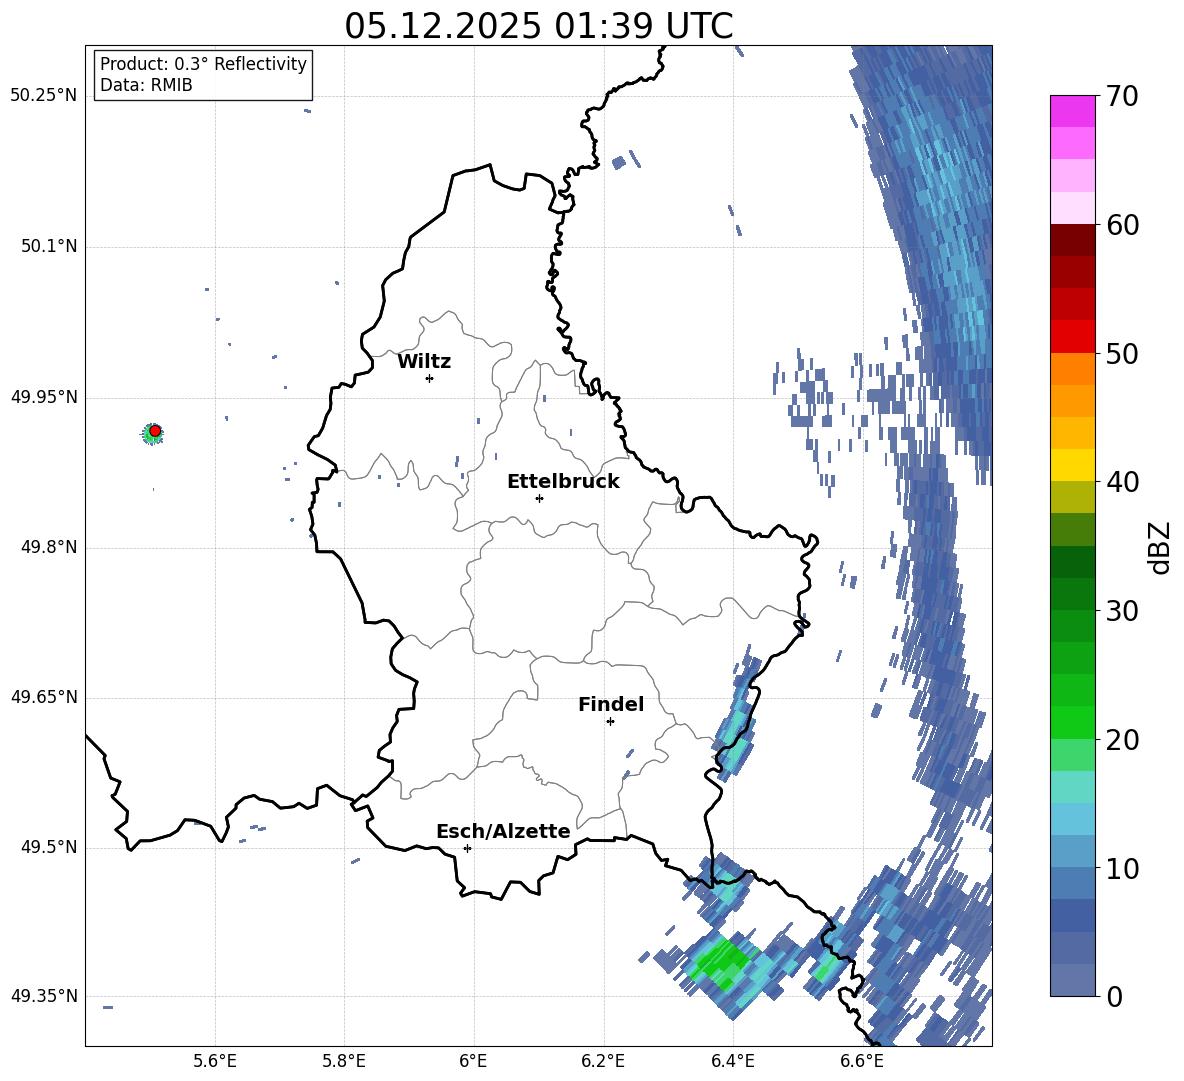Select the magenta 70 dBZ colorbar segment
Screen dimensions: 1184x1081
(x=1072, y=111)
